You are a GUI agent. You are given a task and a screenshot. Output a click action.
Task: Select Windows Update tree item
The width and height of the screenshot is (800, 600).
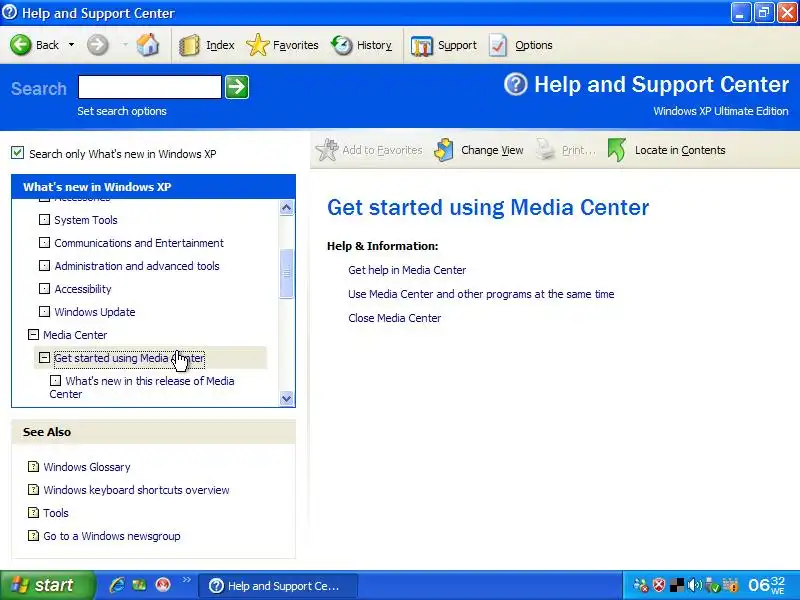[94, 312]
